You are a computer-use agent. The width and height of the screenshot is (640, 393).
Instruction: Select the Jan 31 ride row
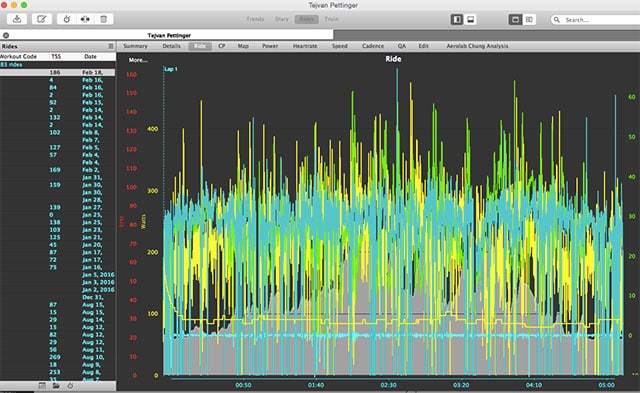pyautogui.click(x=58, y=177)
